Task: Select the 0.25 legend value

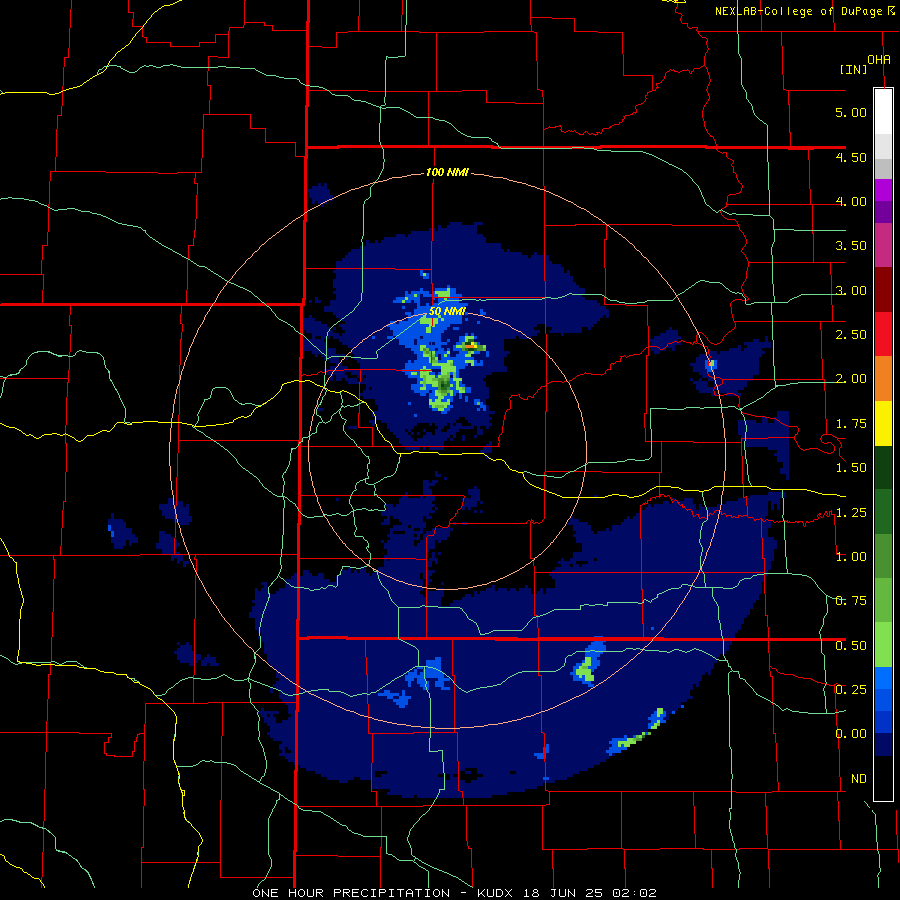Action: [851, 689]
